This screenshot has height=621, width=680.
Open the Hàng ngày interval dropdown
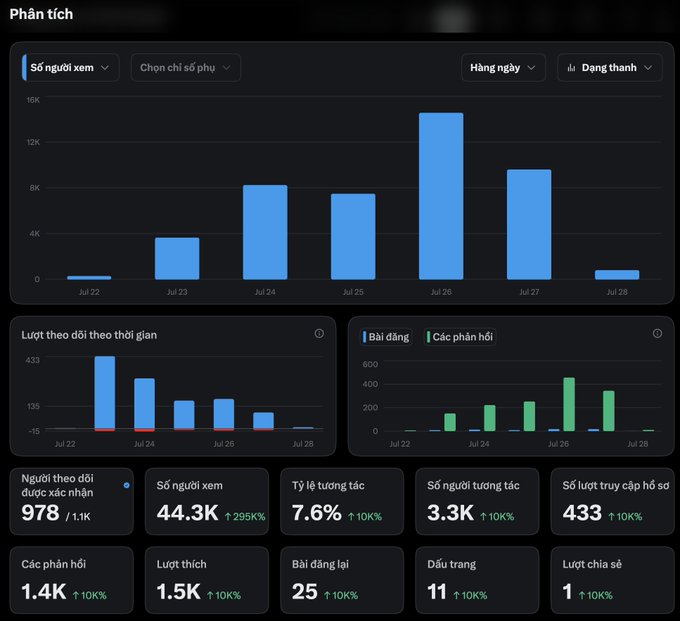click(503, 68)
